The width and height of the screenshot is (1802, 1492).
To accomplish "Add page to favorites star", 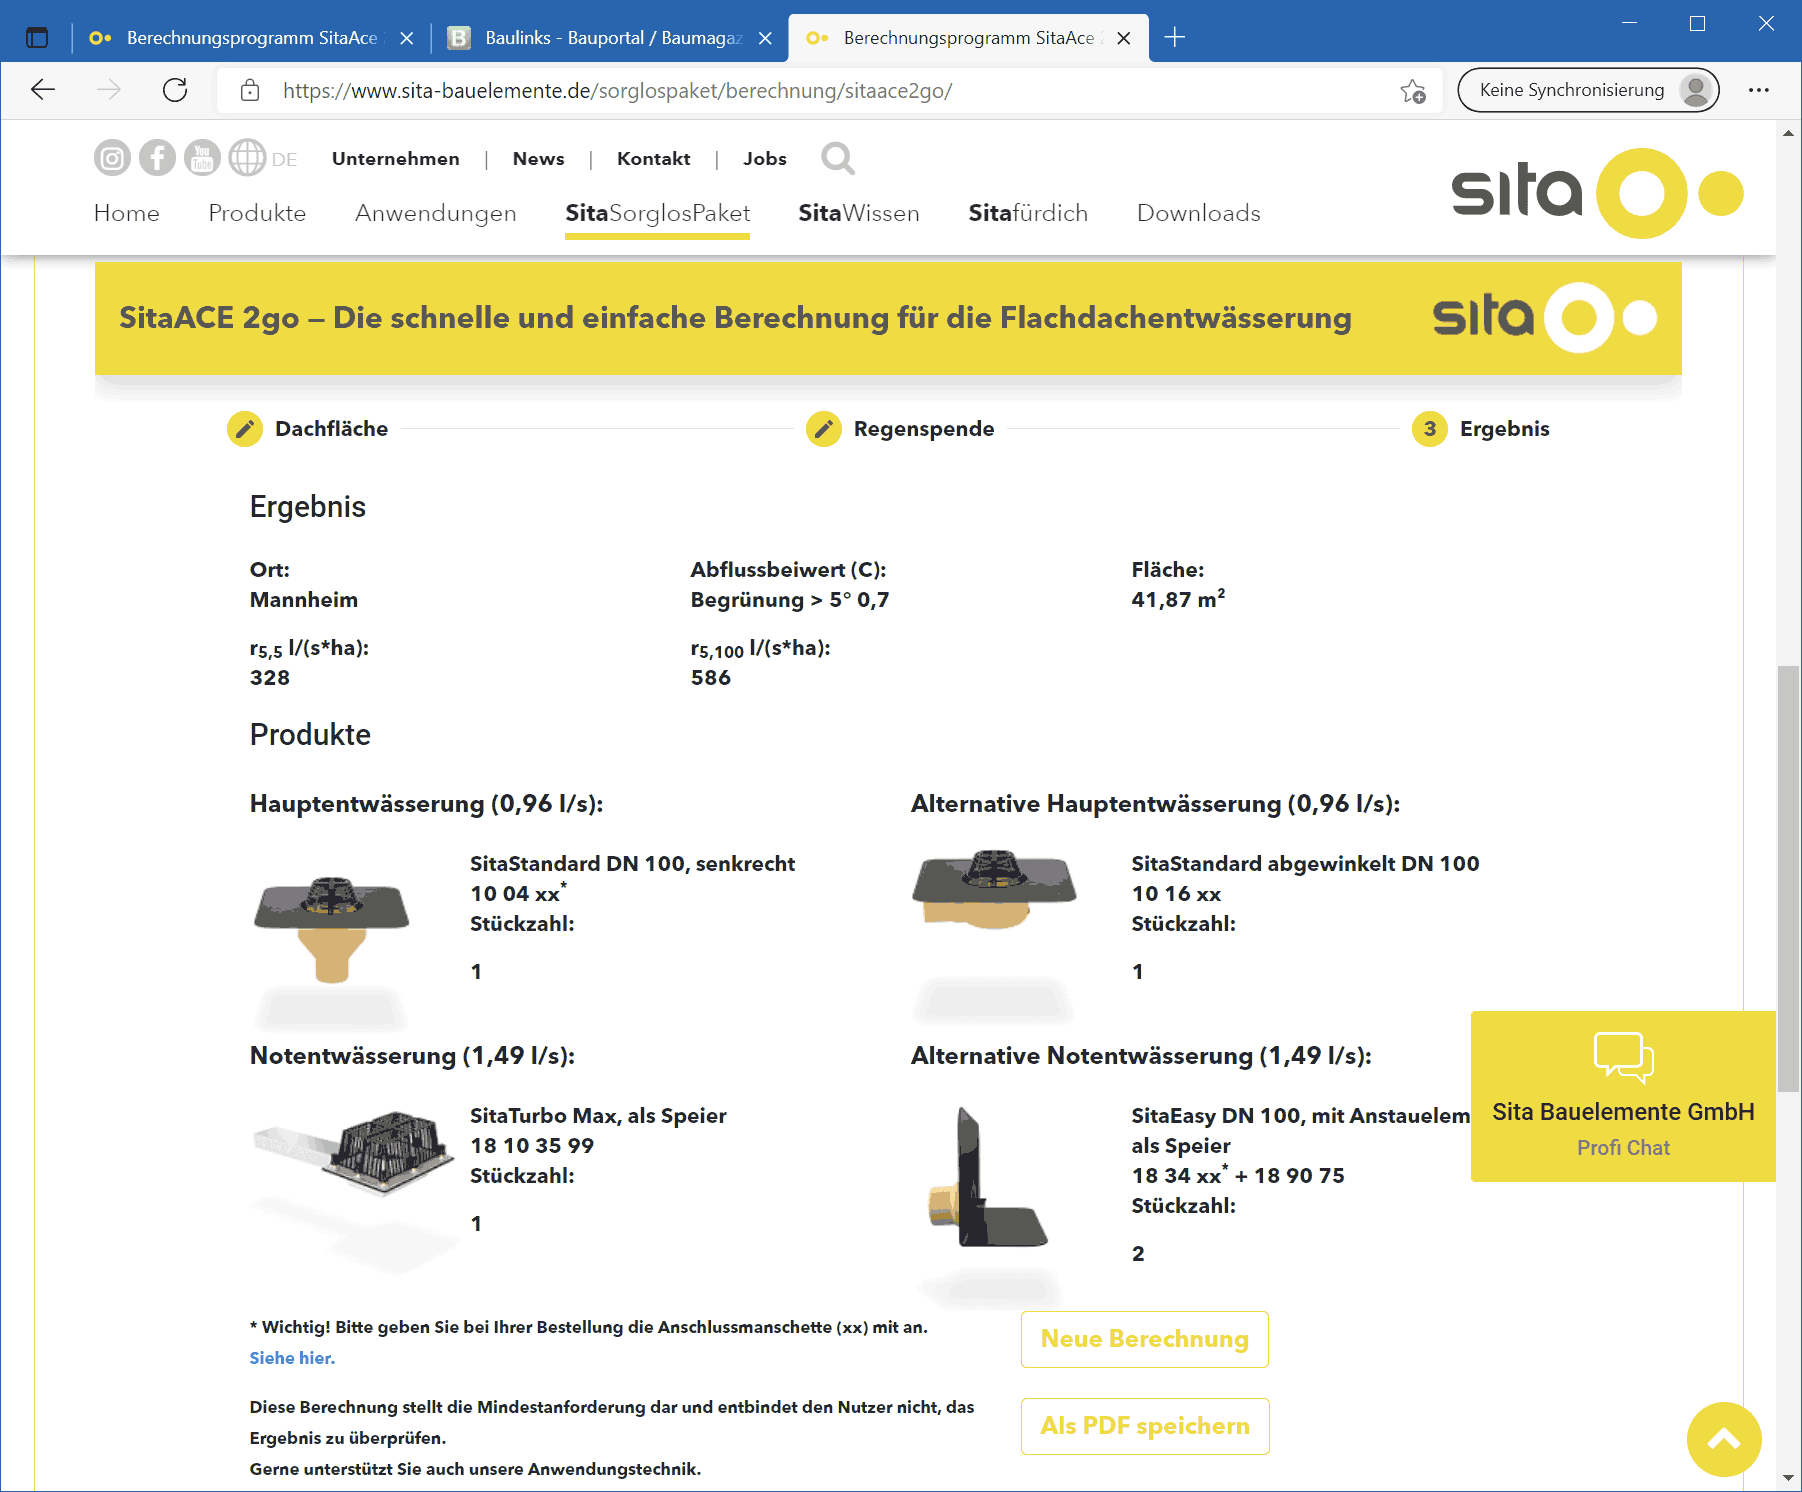I will [x=1413, y=91].
